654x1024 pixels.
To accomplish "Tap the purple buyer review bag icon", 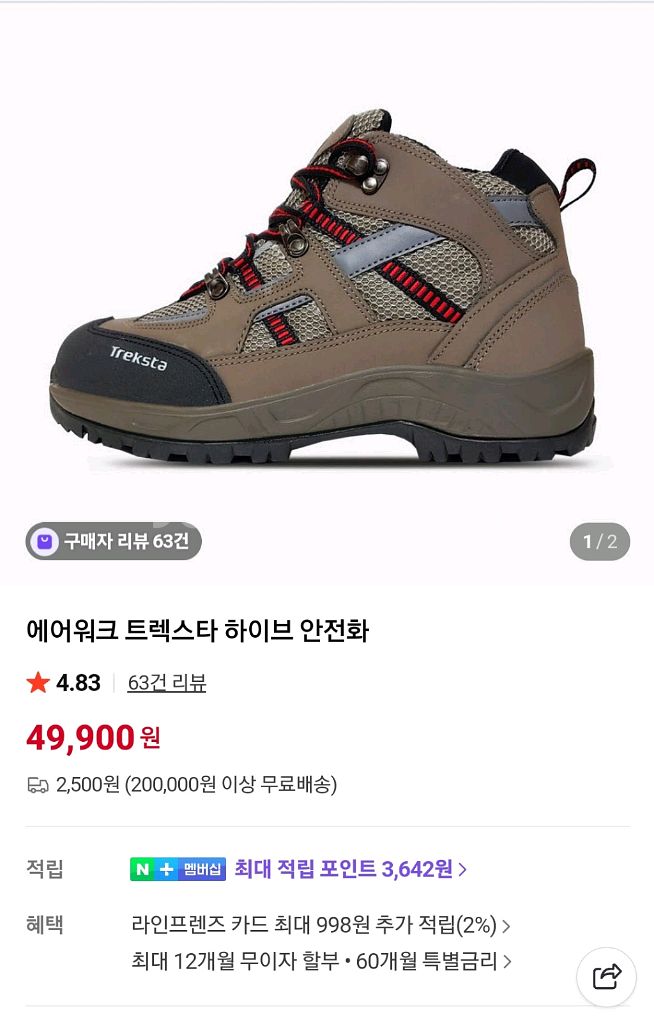I will click(44, 541).
